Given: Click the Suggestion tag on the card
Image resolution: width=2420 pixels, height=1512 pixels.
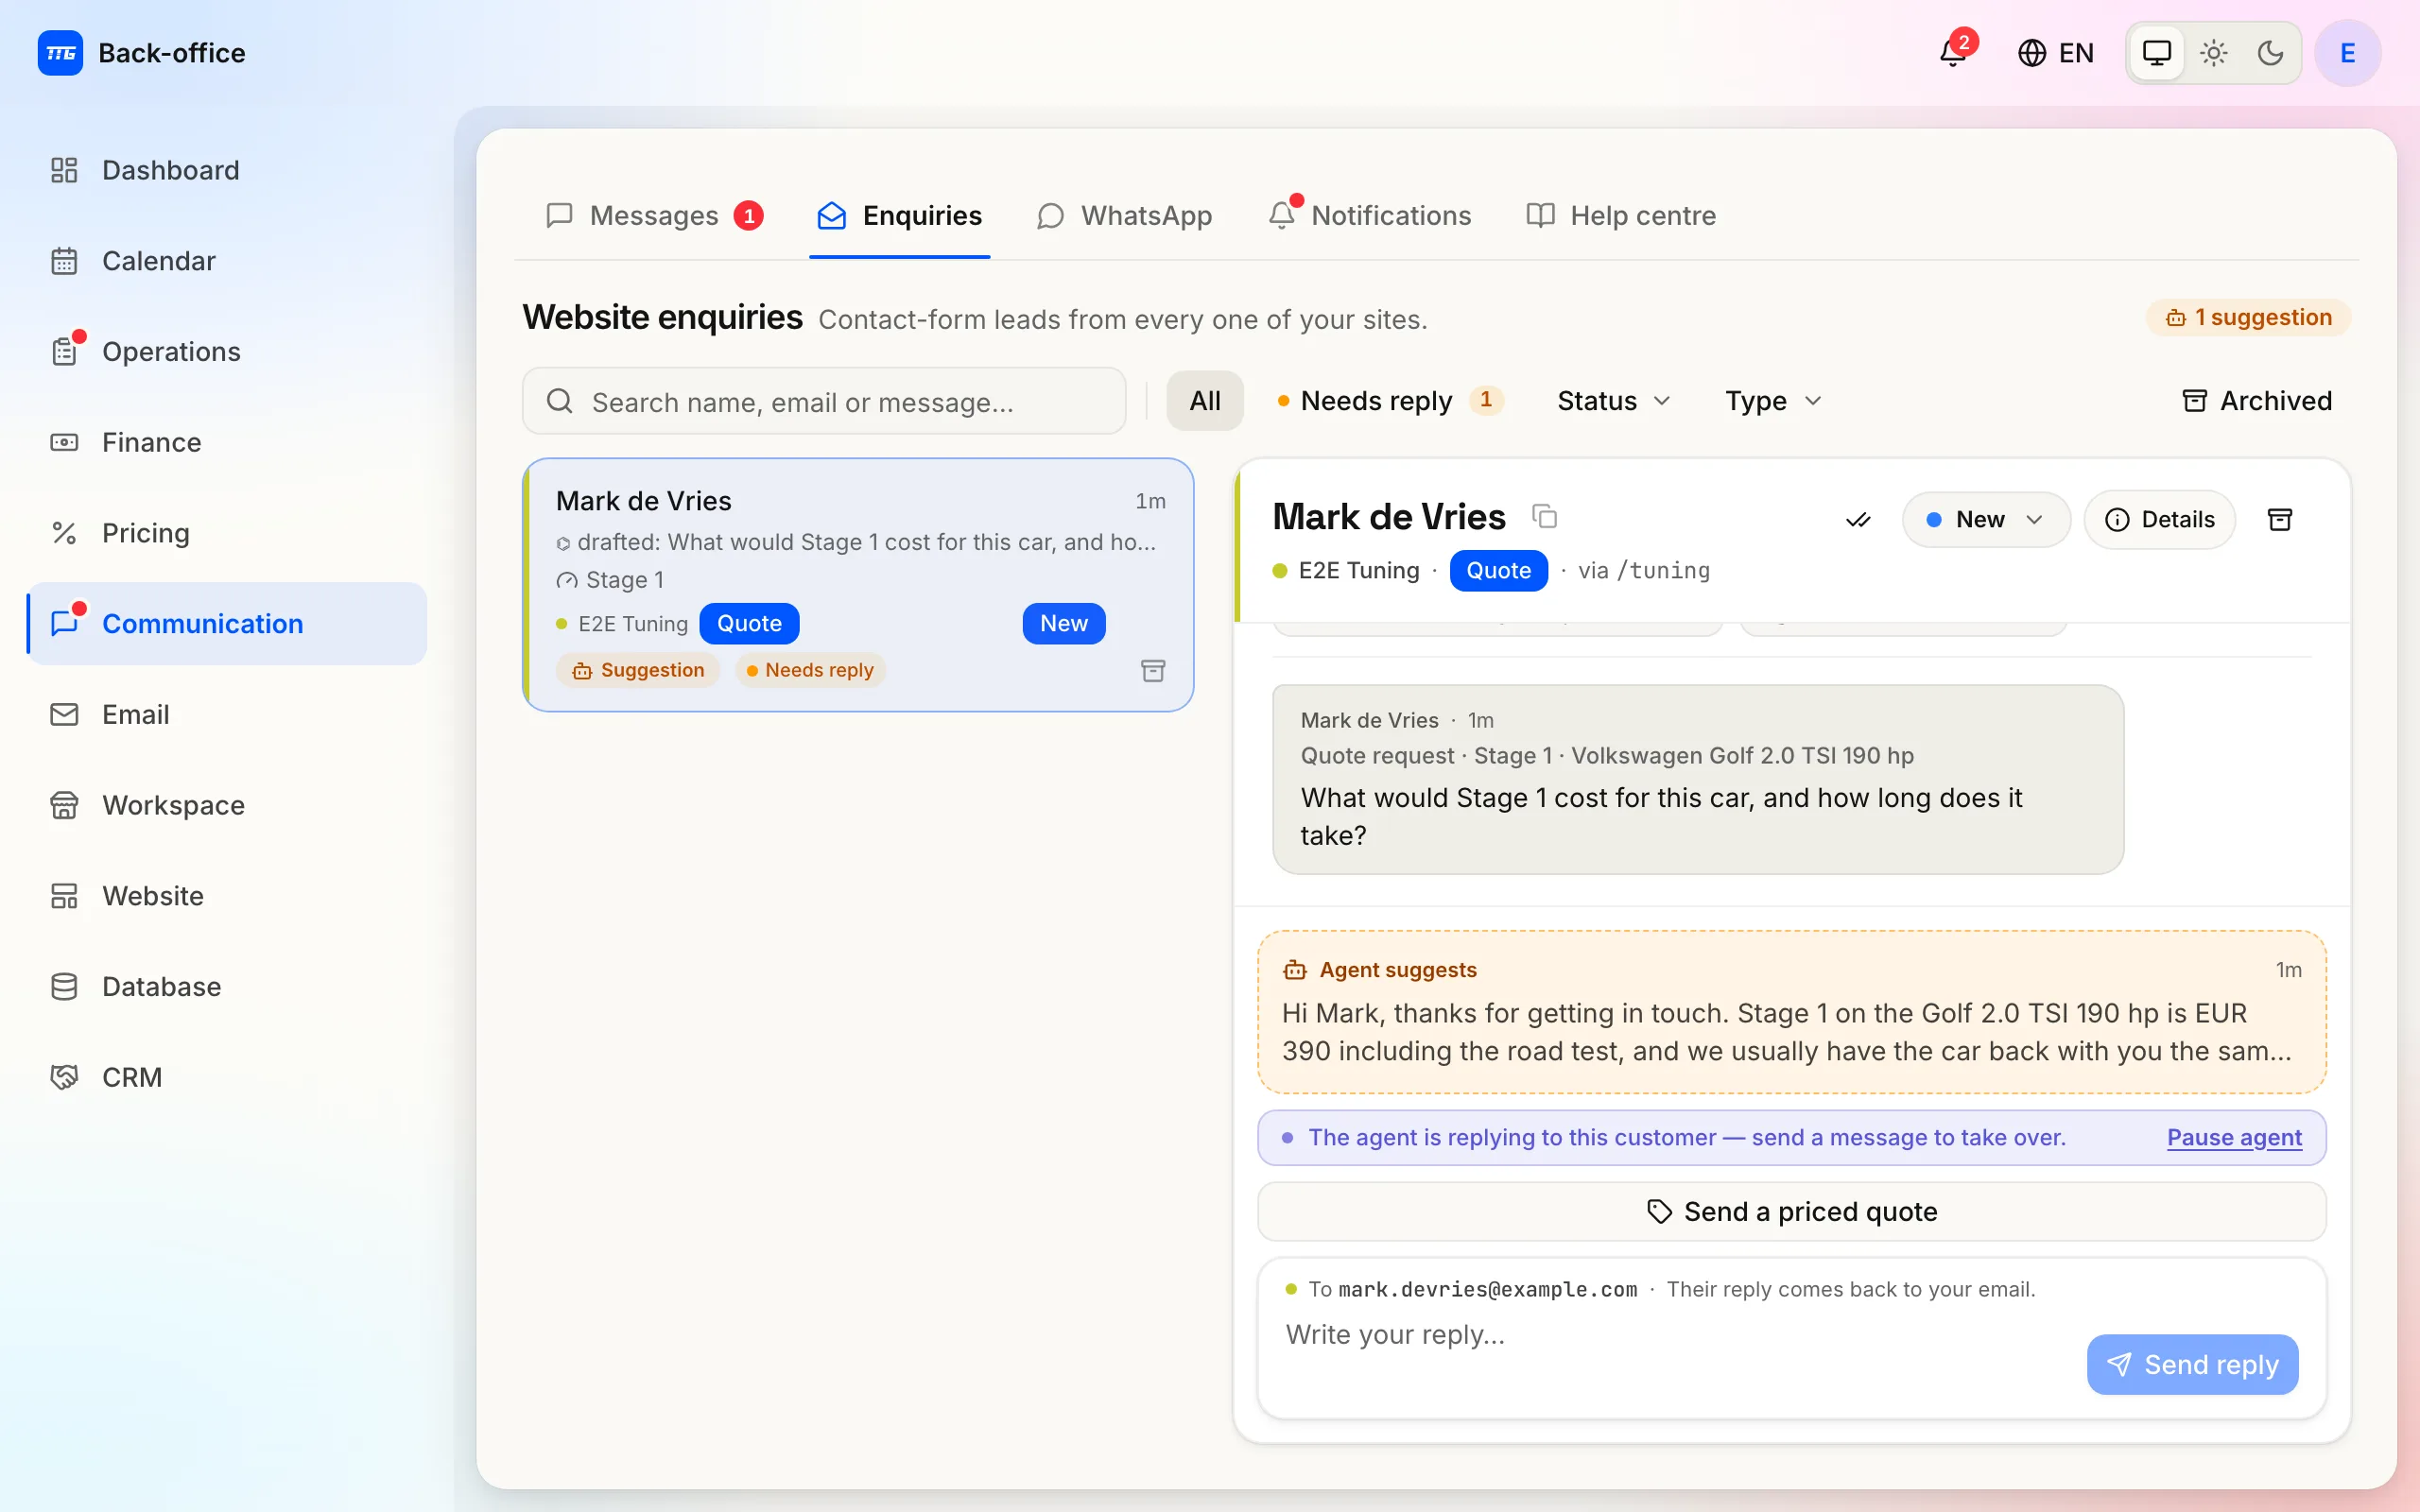Looking at the screenshot, I should click(638, 670).
